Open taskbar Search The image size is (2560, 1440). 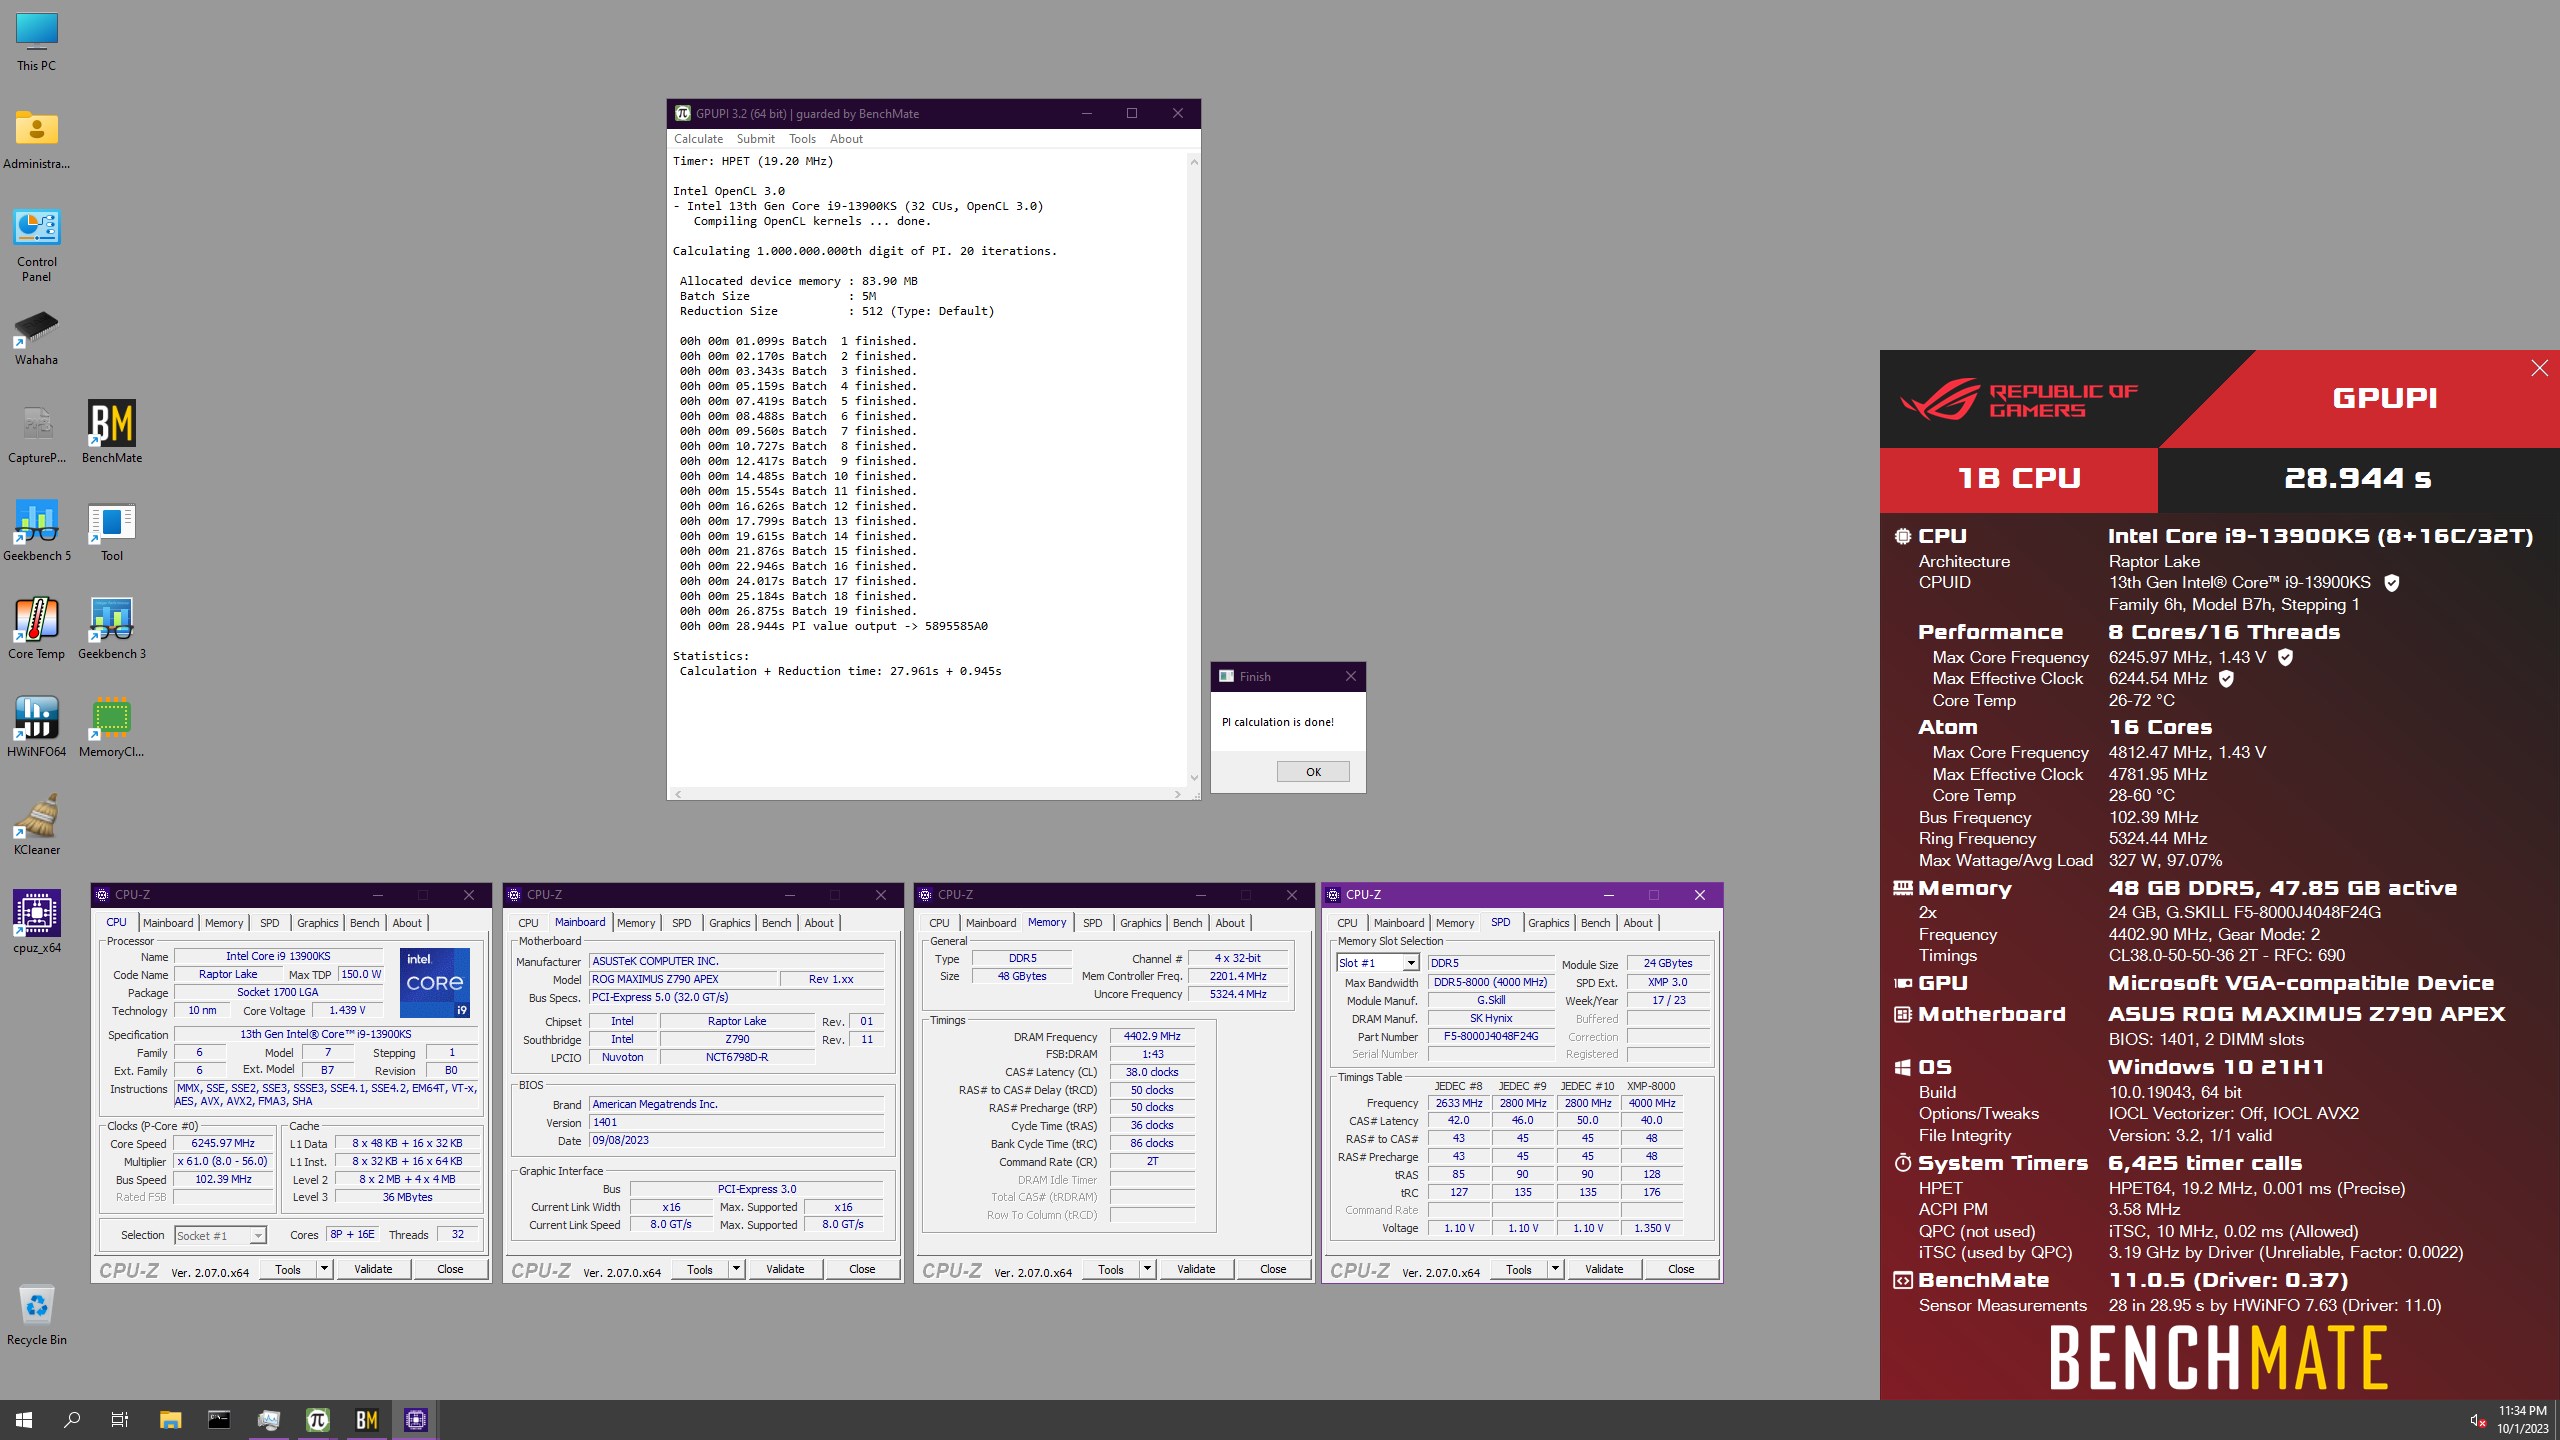click(x=72, y=1420)
